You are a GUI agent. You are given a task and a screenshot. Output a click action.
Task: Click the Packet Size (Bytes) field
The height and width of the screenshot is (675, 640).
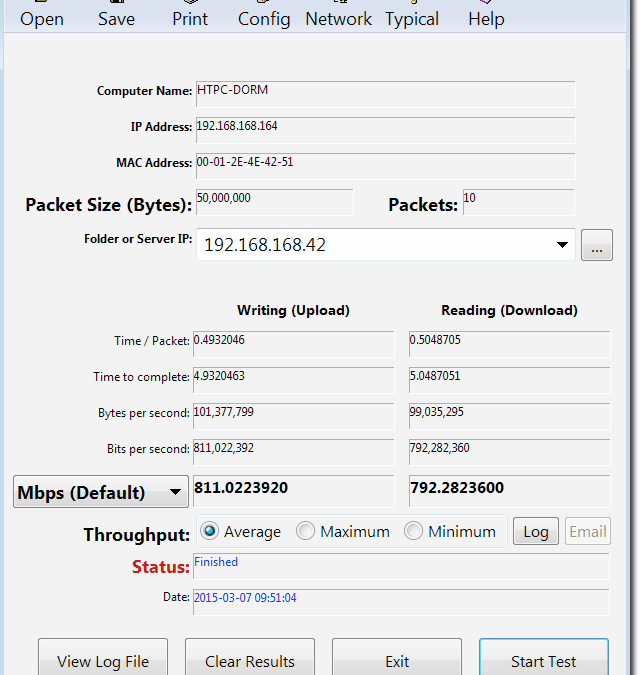[x=274, y=202]
